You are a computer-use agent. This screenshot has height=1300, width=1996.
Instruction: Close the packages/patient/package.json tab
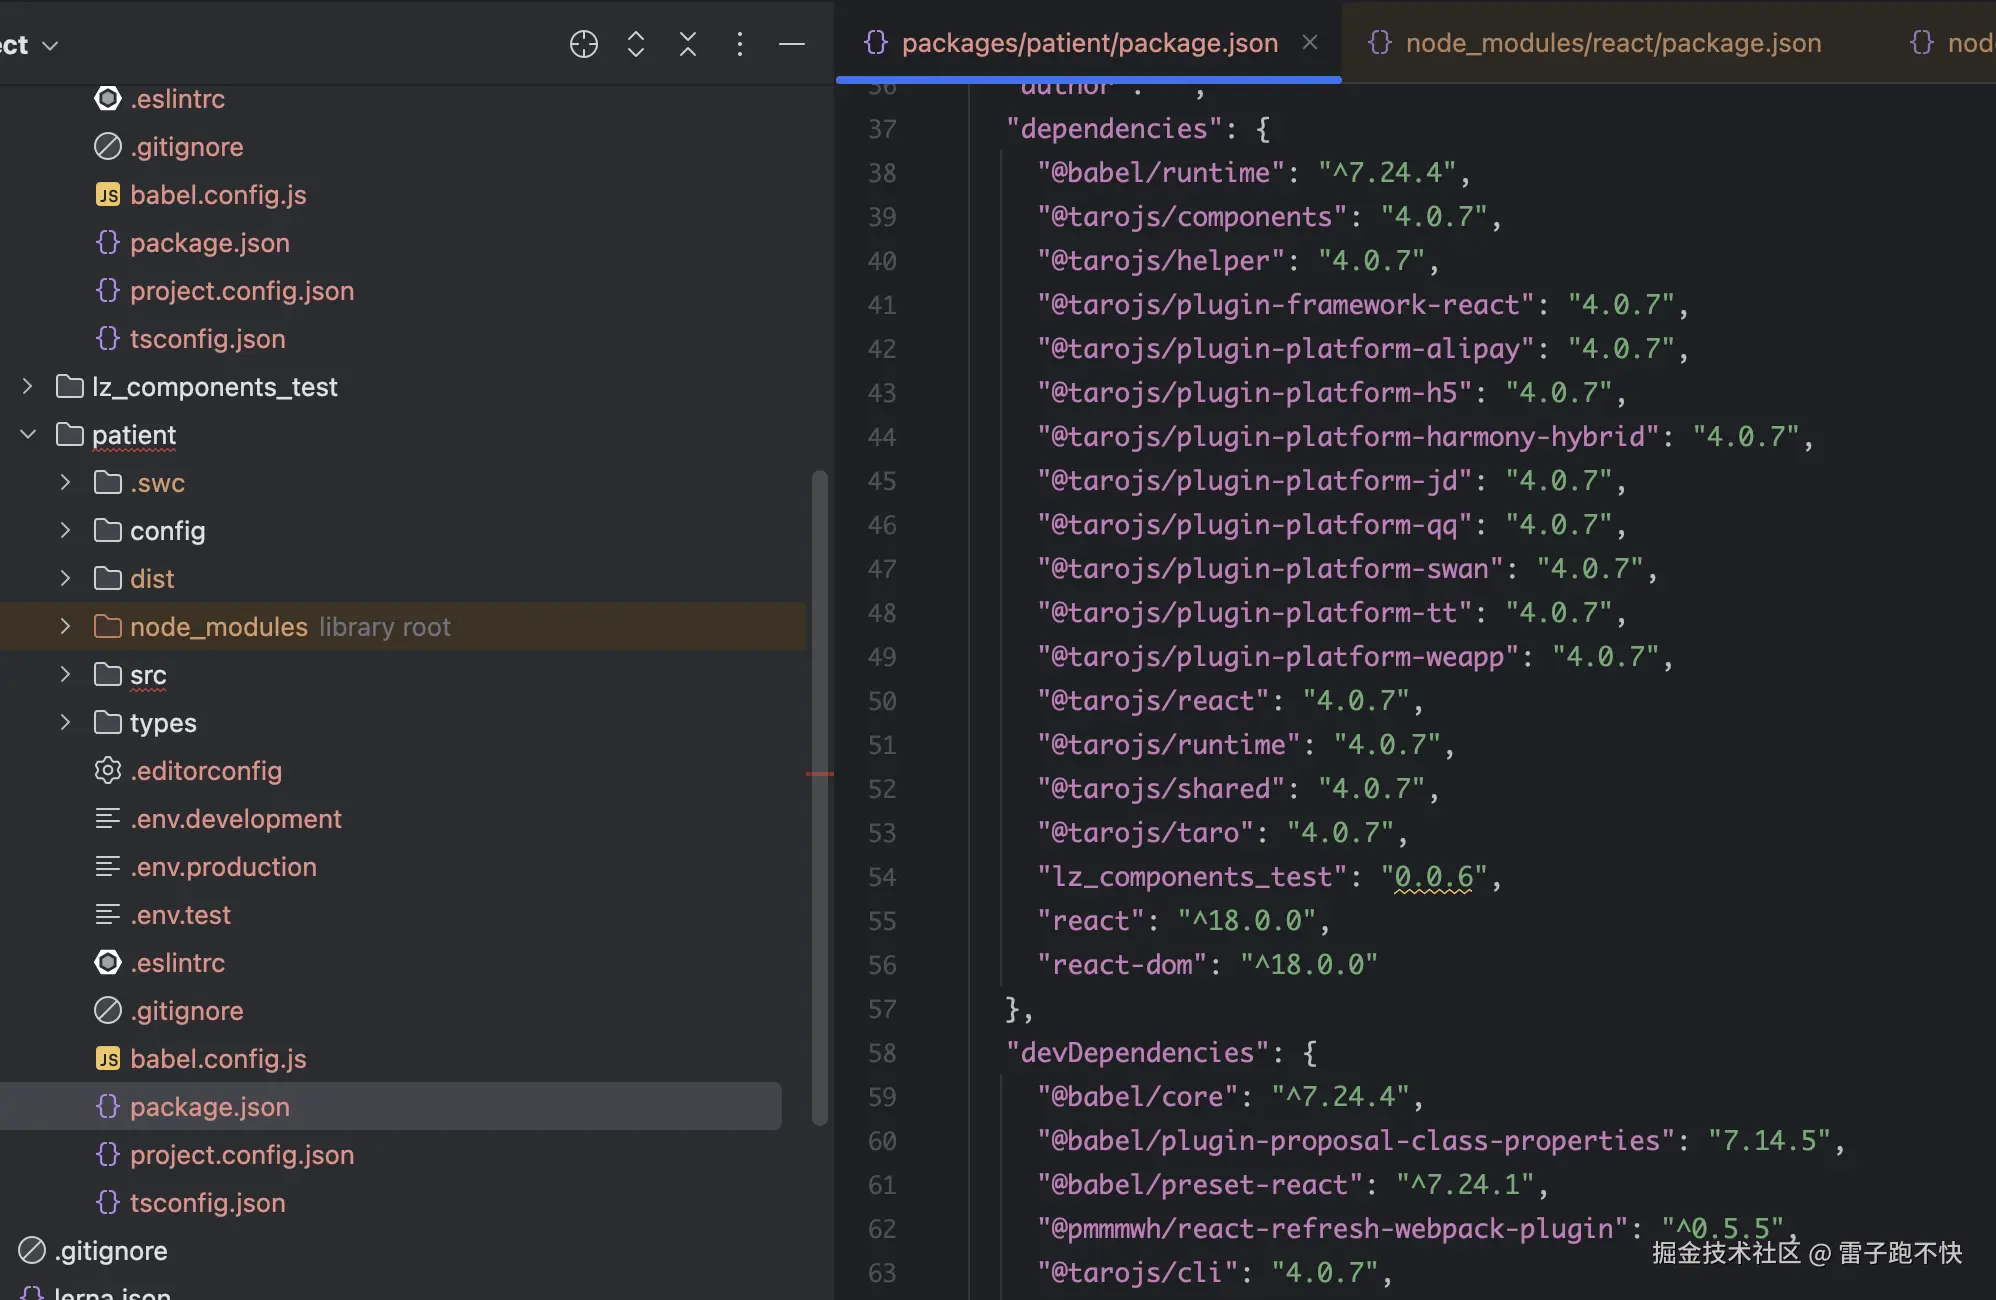[1310, 43]
